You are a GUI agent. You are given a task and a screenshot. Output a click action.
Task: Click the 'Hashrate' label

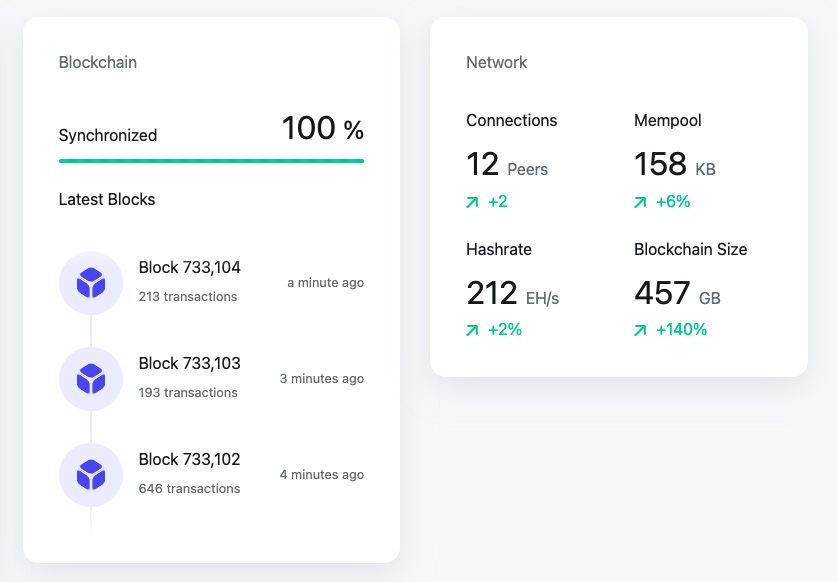point(499,250)
